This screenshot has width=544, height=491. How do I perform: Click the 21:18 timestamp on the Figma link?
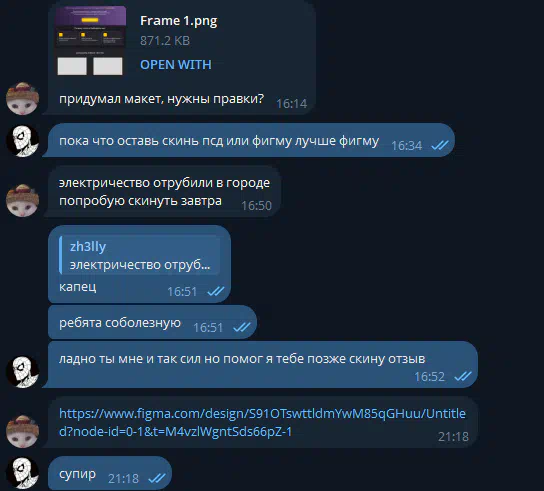coord(453,437)
